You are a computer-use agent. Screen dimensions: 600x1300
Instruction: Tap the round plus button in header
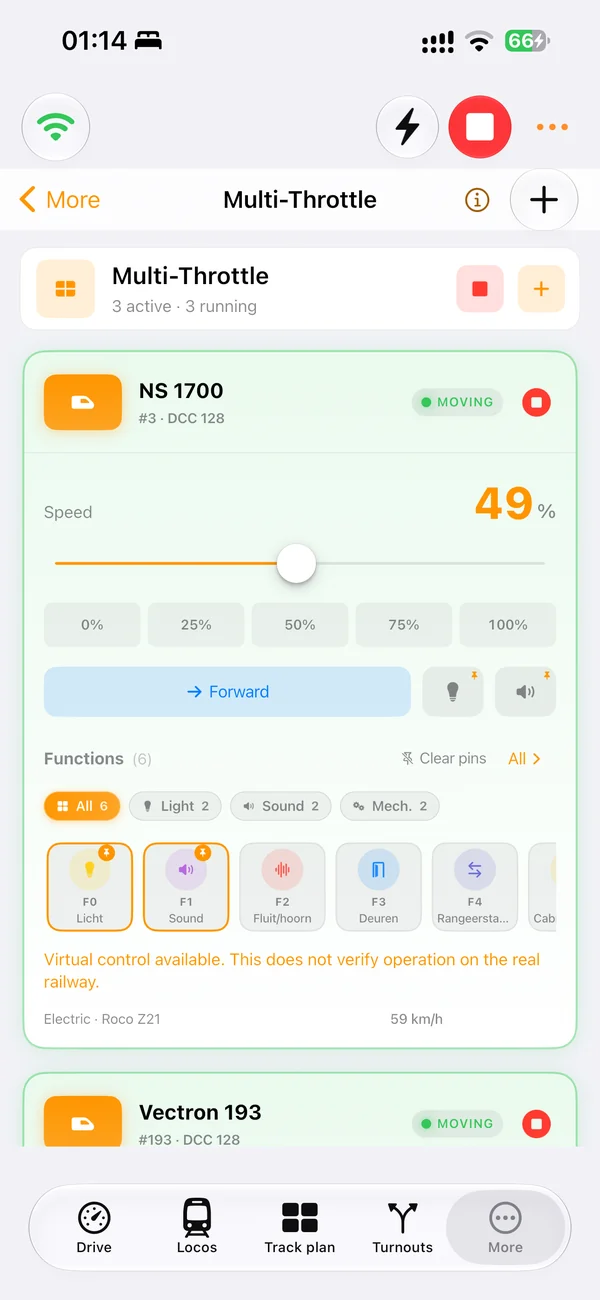pyautogui.click(x=544, y=200)
